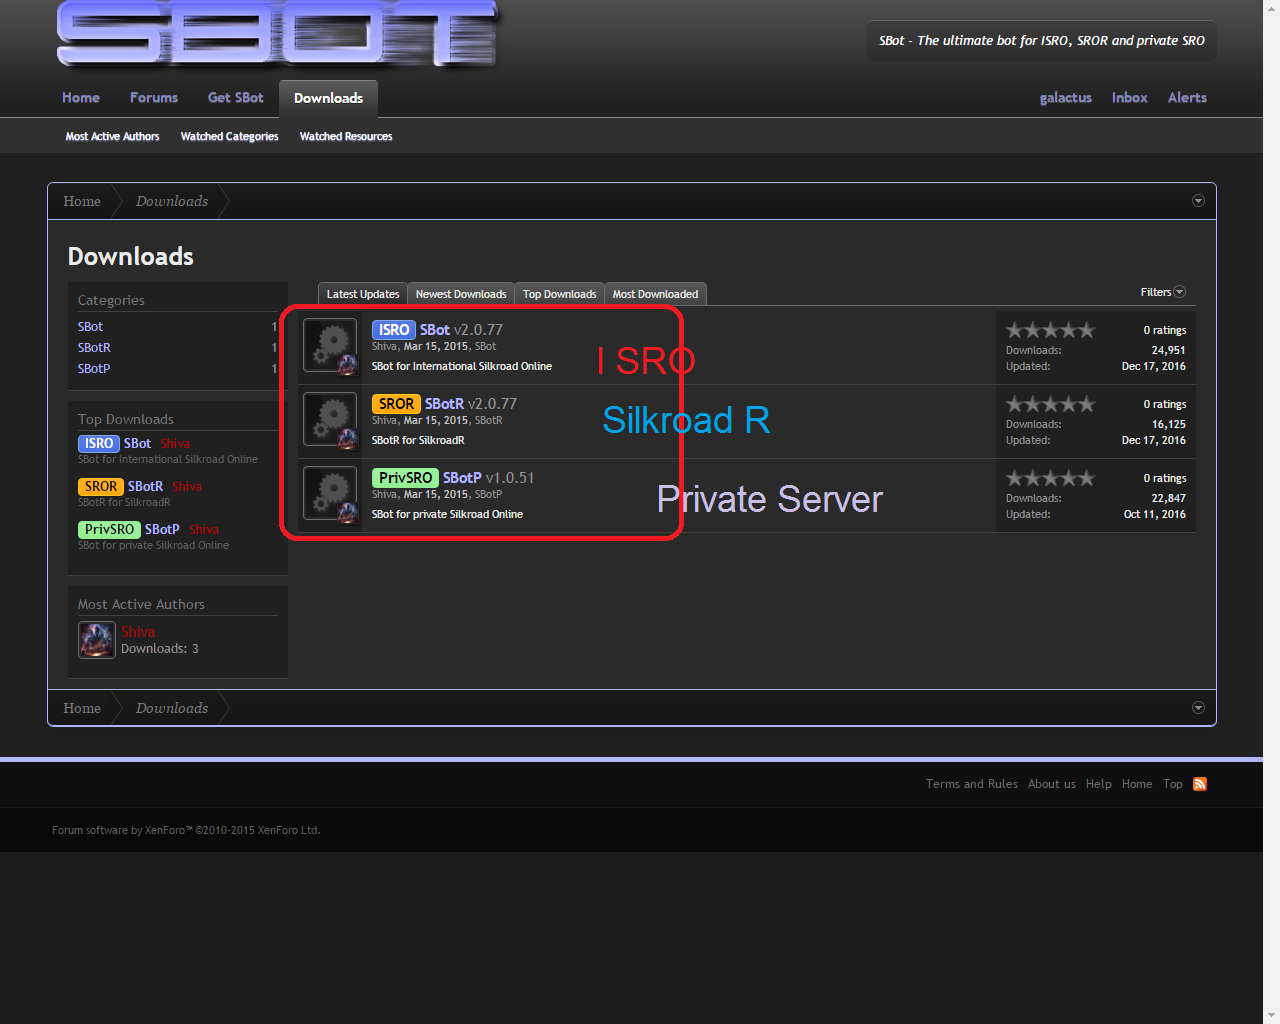Click the SROR prefix tag in the resource list
This screenshot has width=1280, height=1024.
pyautogui.click(x=396, y=404)
